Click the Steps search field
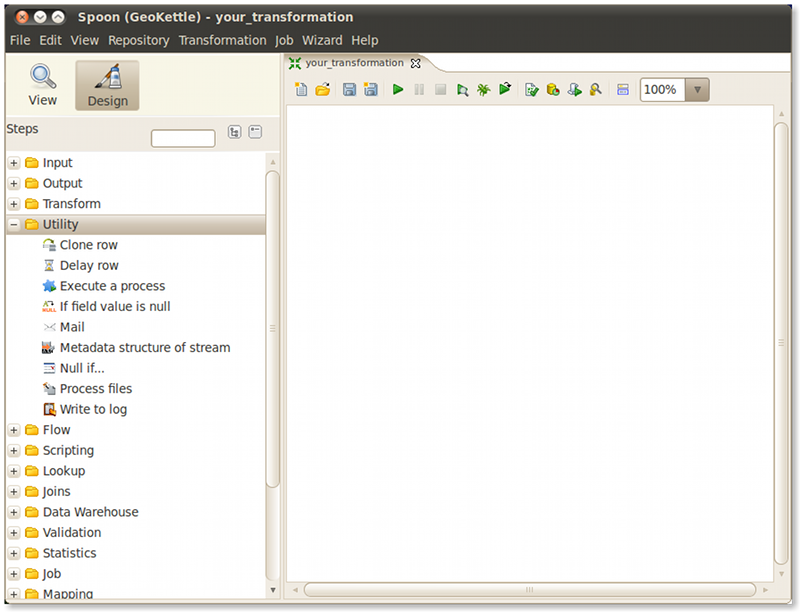This screenshot has height=612, width=800. coord(183,138)
